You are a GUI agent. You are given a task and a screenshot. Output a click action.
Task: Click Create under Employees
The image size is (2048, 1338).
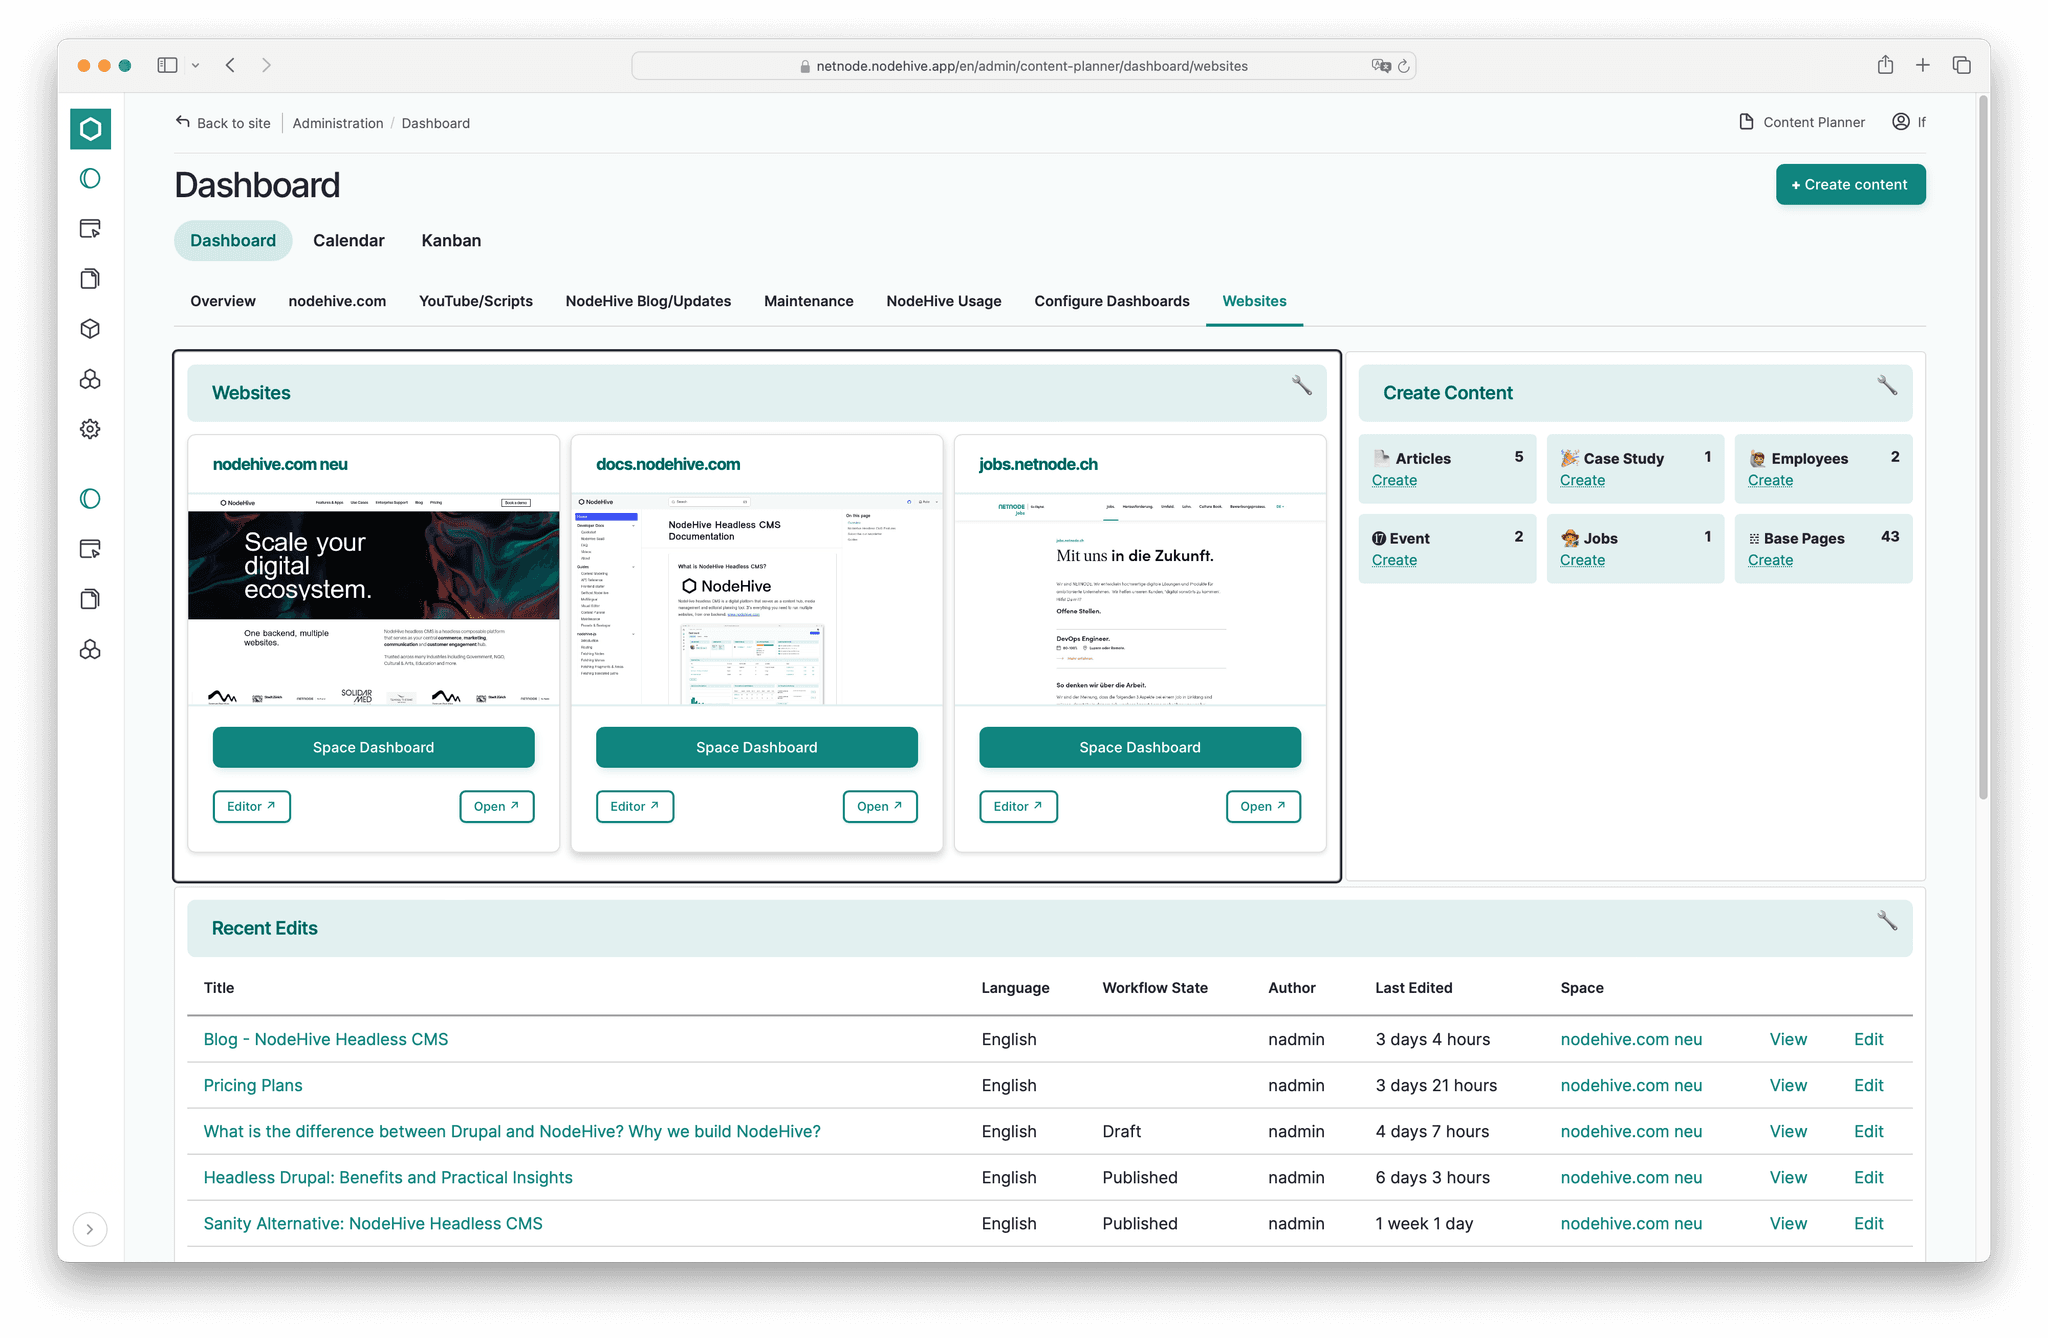click(x=1770, y=481)
